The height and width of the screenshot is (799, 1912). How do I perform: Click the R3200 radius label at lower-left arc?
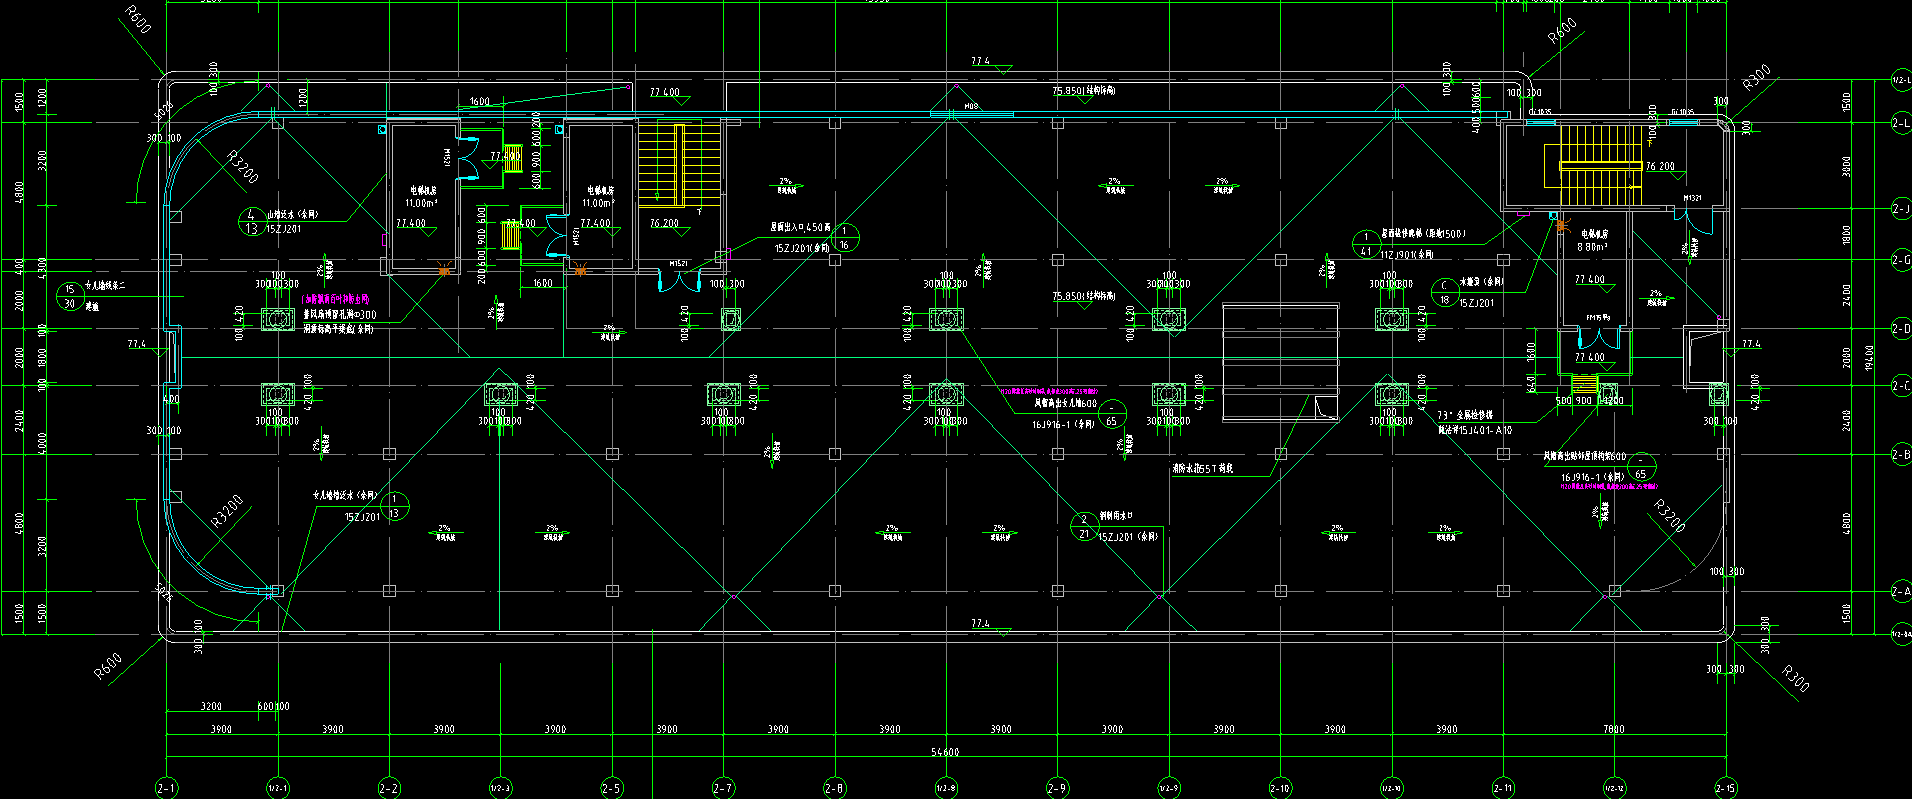click(227, 511)
